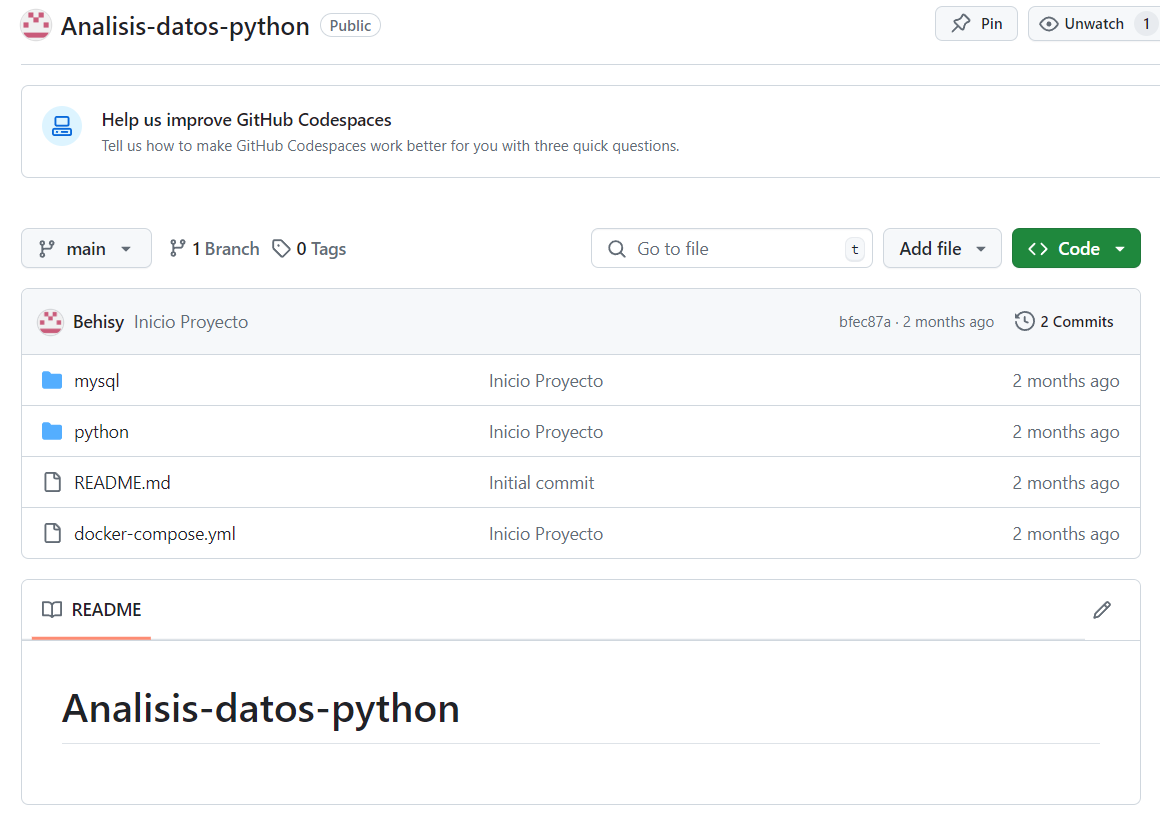This screenshot has height=818, width=1160.
Task: Open the main branch selector
Action: coord(86,248)
